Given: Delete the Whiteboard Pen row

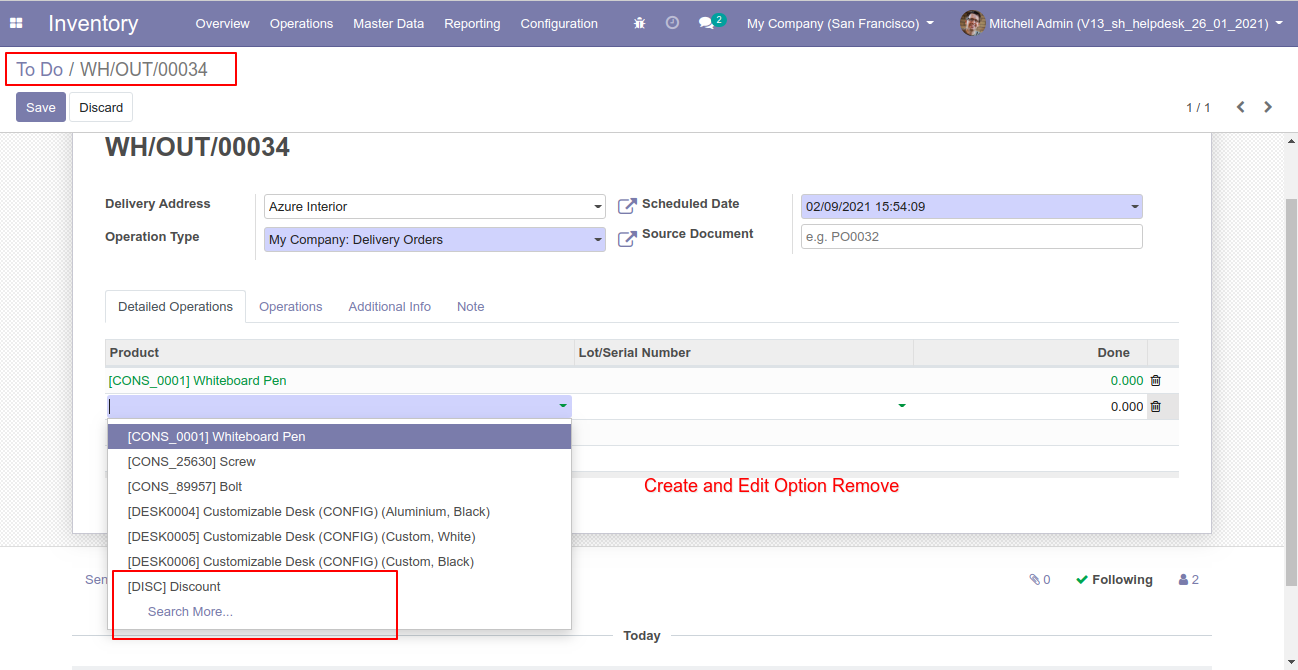Looking at the screenshot, I should pos(1156,381).
